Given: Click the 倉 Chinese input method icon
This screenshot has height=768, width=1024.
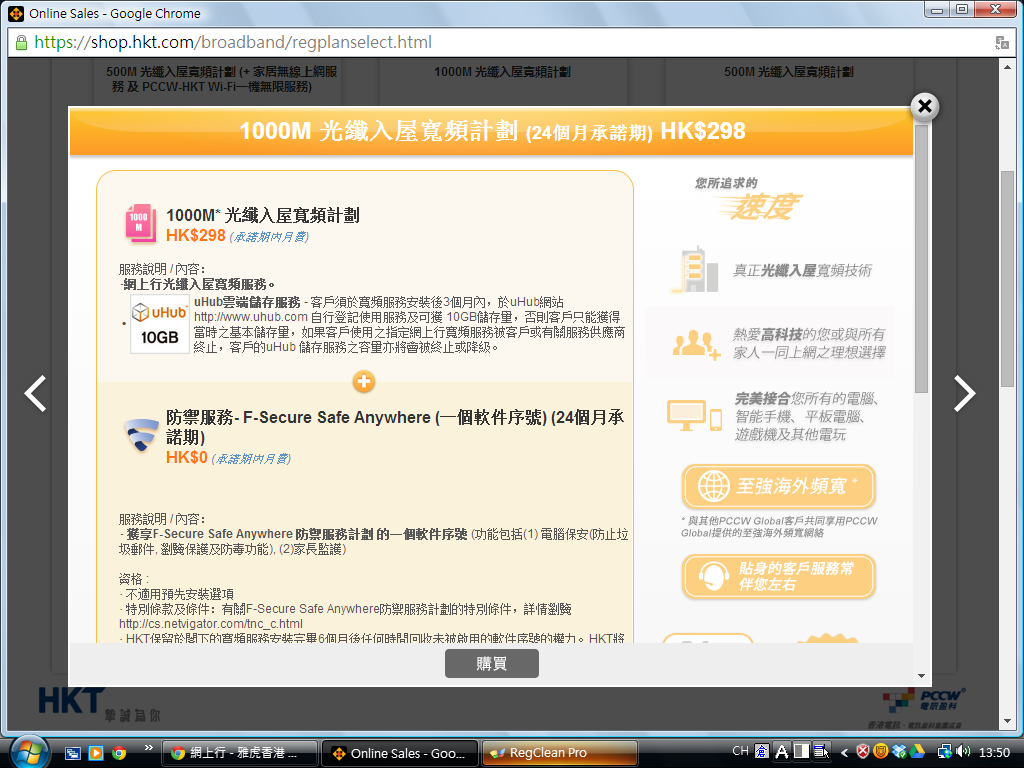Looking at the screenshot, I should click(x=761, y=752).
